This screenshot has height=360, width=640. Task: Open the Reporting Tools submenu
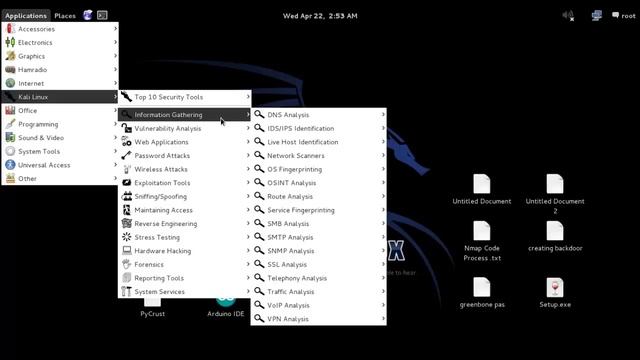[184, 278]
